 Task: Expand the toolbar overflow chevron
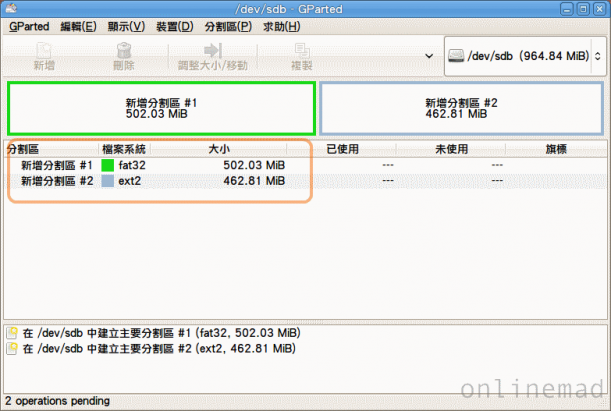(x=429, y=56)
